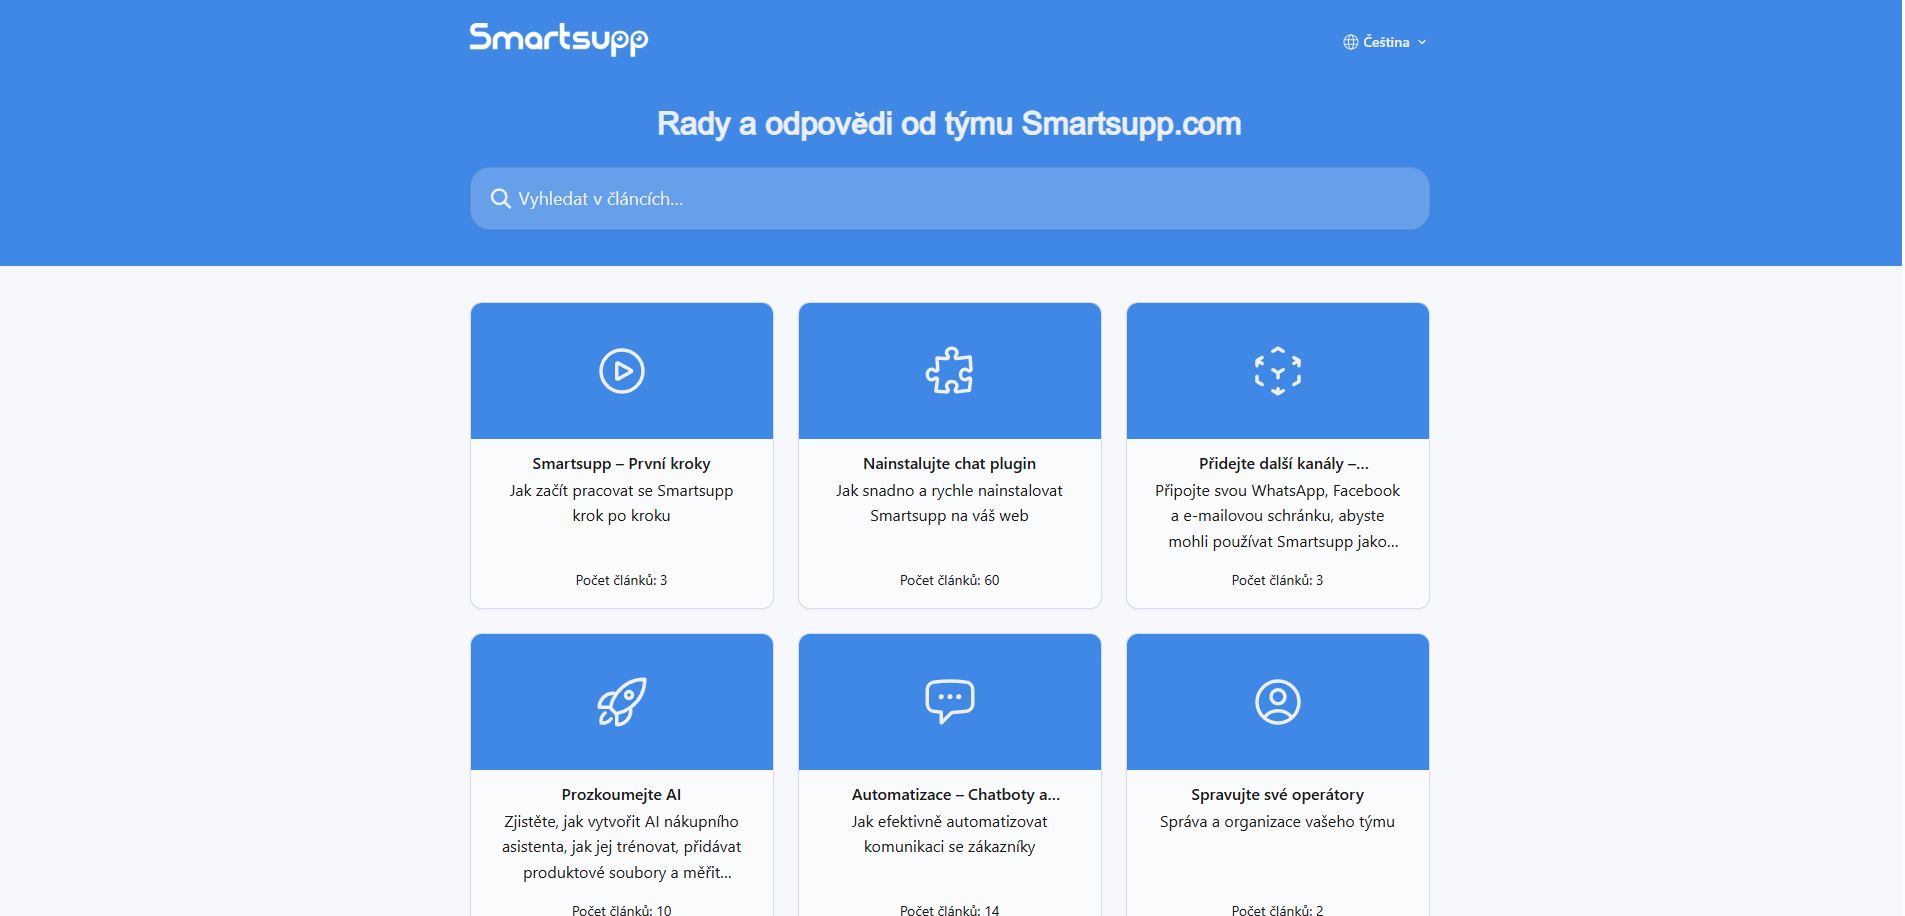Viewport: 1905px width, 916px height.
Task: Click the play circle icon
Action: pos(621,371)
